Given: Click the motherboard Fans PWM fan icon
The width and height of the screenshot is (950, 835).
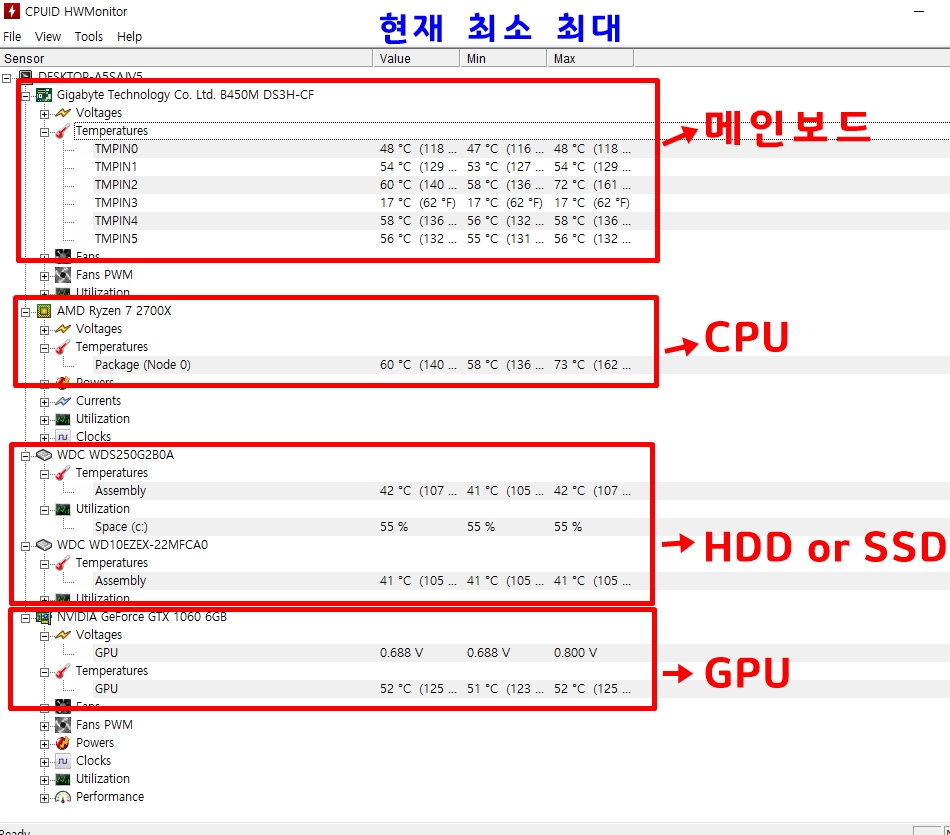Looking at the screenshot, I should point(63,275).
